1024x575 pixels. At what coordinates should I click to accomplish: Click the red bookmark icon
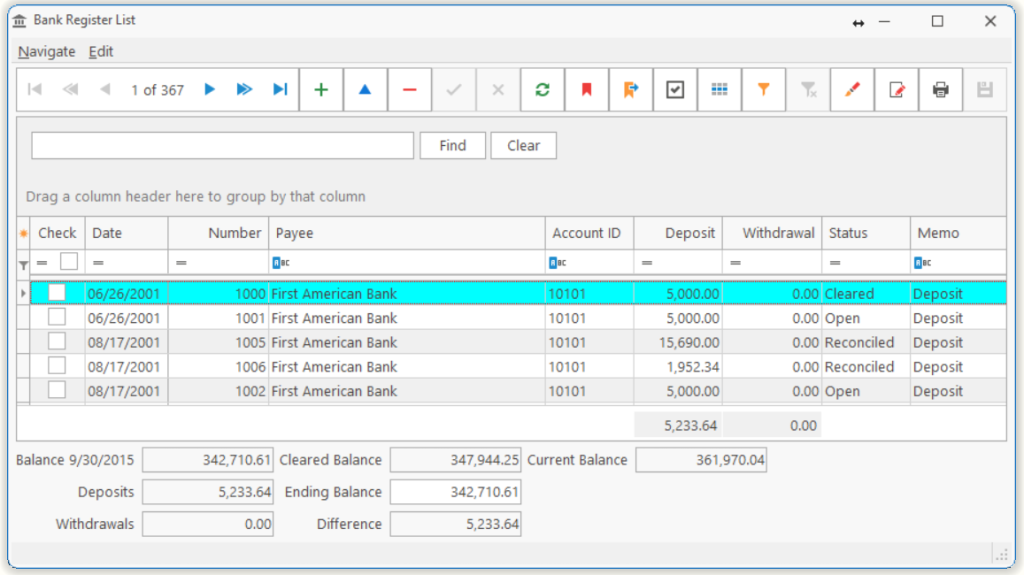click(x=587, y=90)
